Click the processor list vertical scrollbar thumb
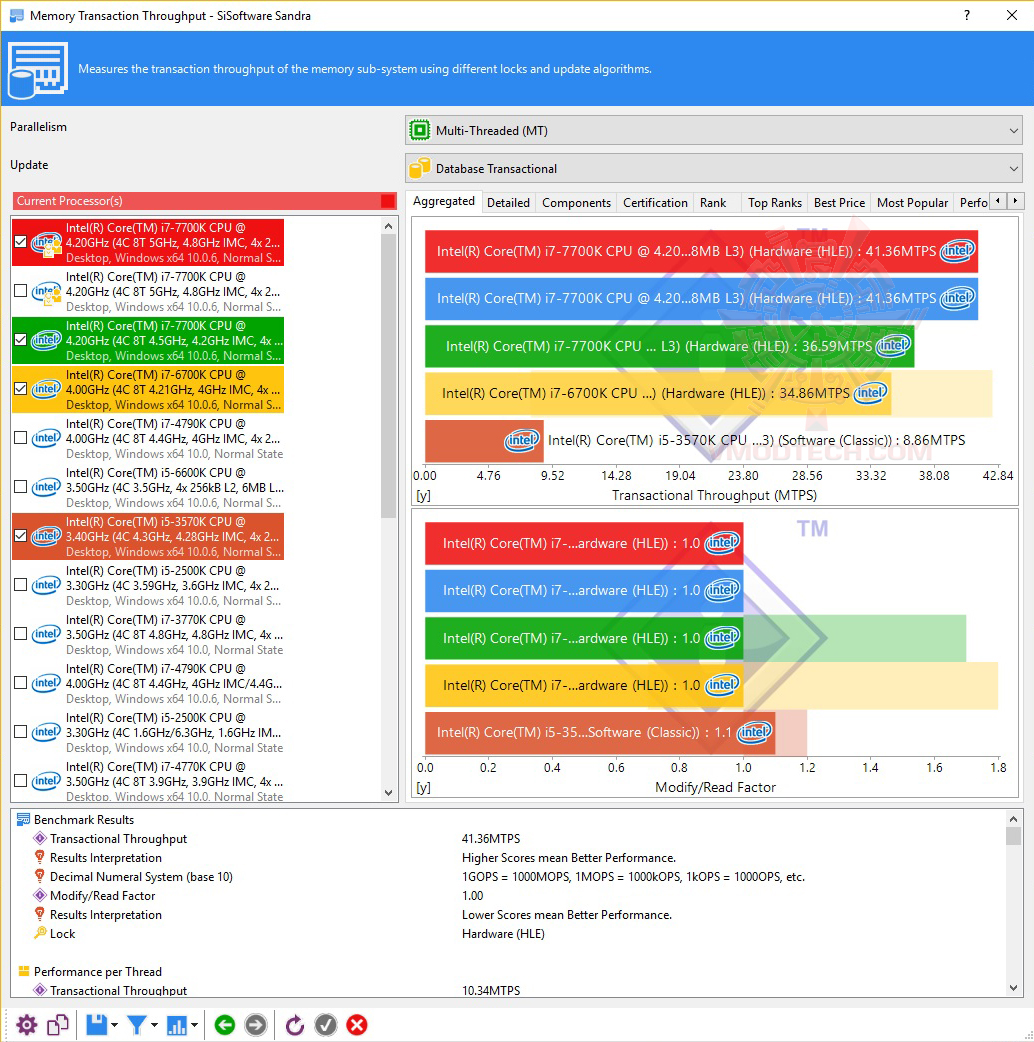This screenshot has height=1042, width=1034. (389, 376)
